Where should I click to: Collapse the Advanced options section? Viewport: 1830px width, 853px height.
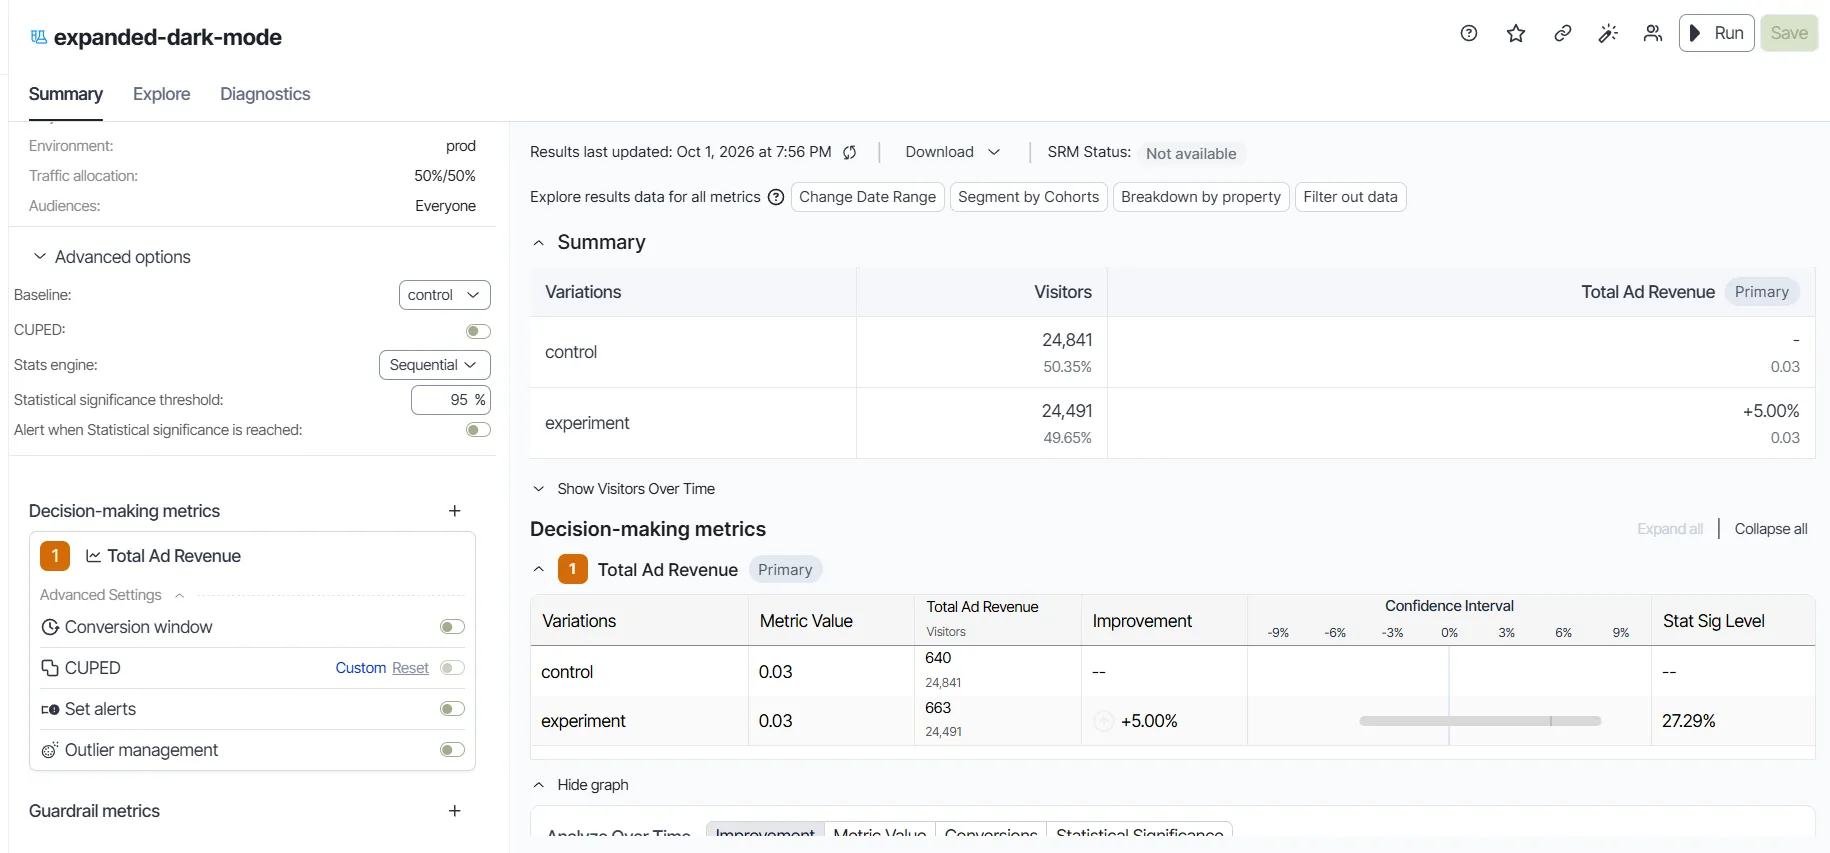pyautogui.click(x=40, y=257)
